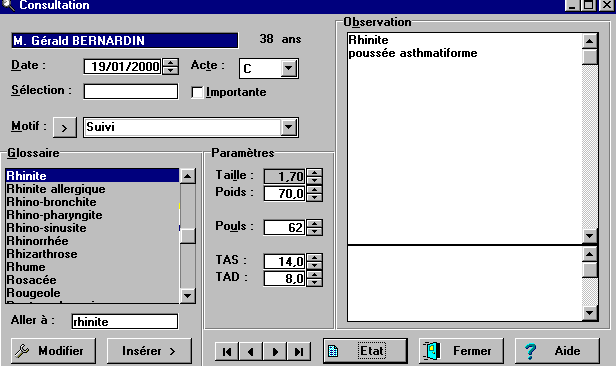Decrease the TAS value

314,265
